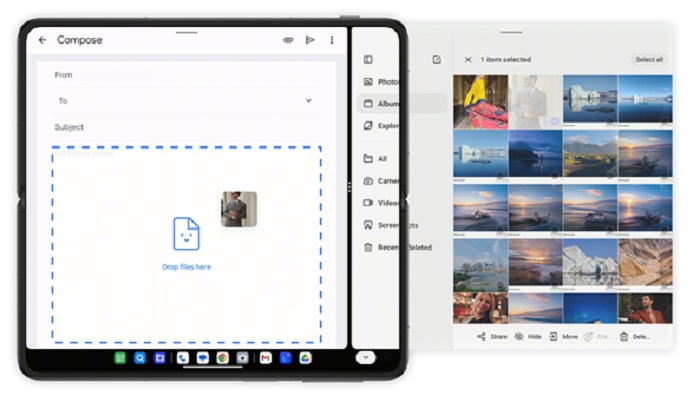Open the three-dot more options menu
The height and width of the screenshot is (396, 700).
(332, 40)
